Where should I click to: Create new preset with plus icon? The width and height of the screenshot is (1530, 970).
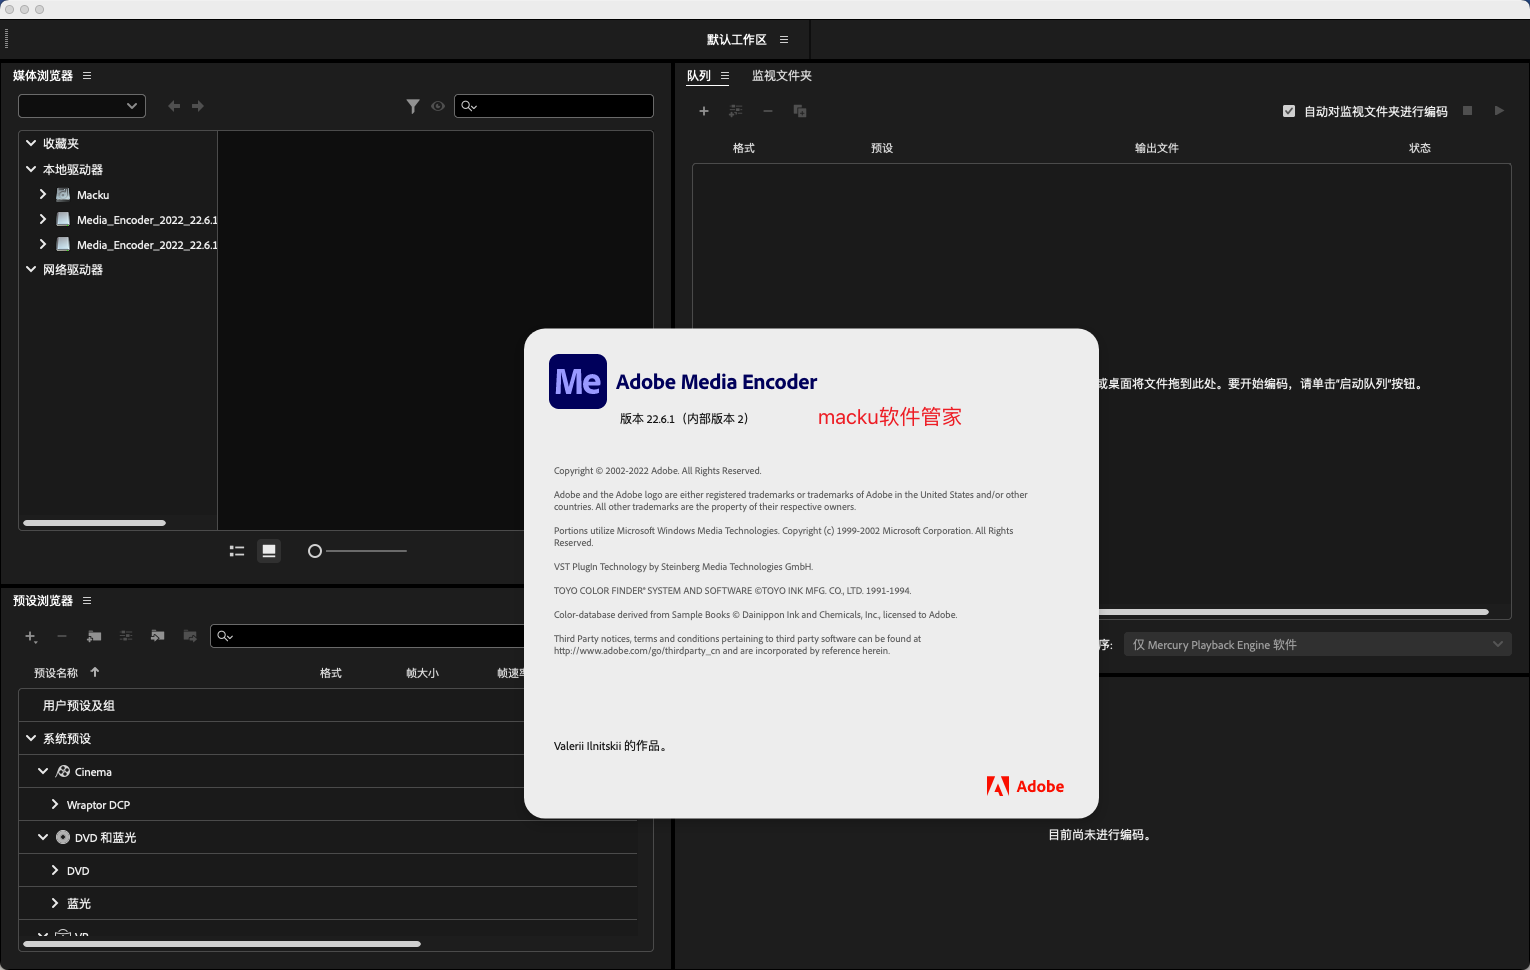click(x=31, y=636)
